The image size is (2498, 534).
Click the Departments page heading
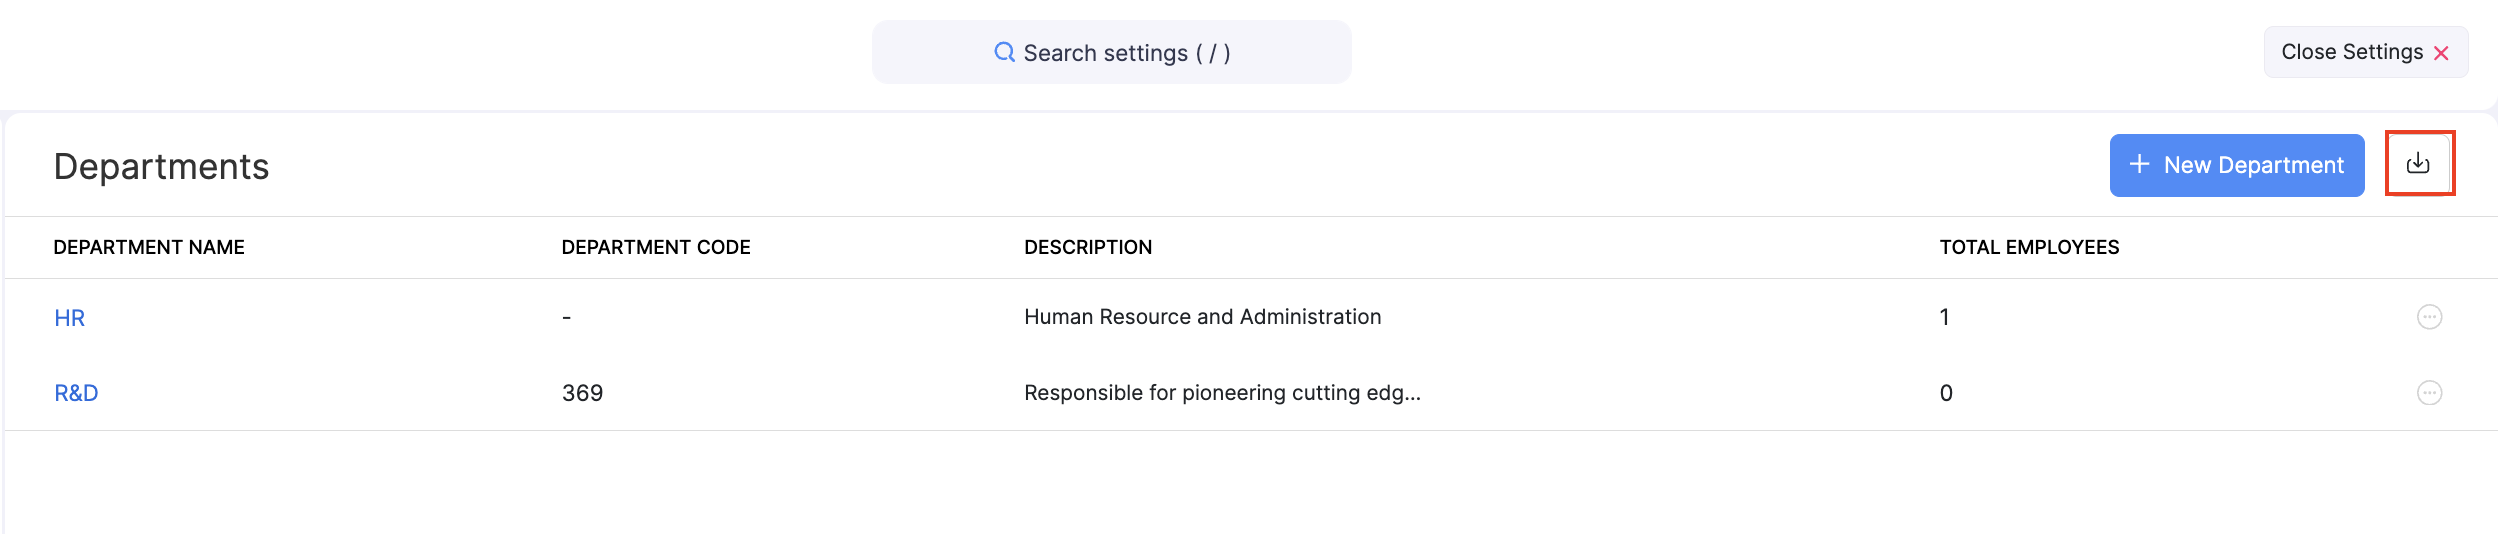(x=161, y=166)
